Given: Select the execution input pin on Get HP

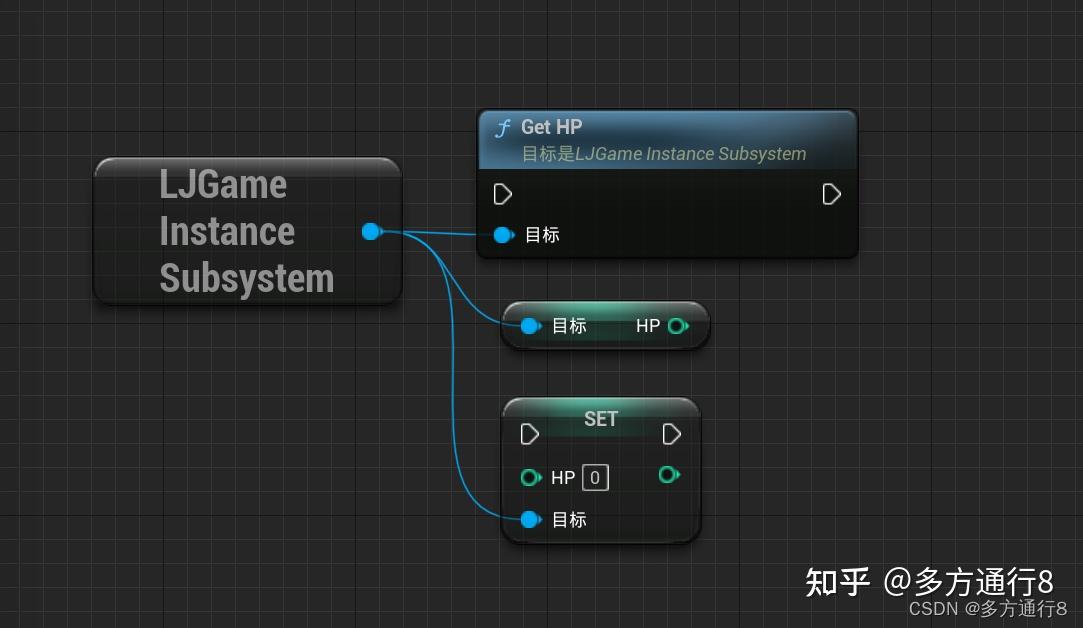Looking at the screenshot, I should (502, 194).
